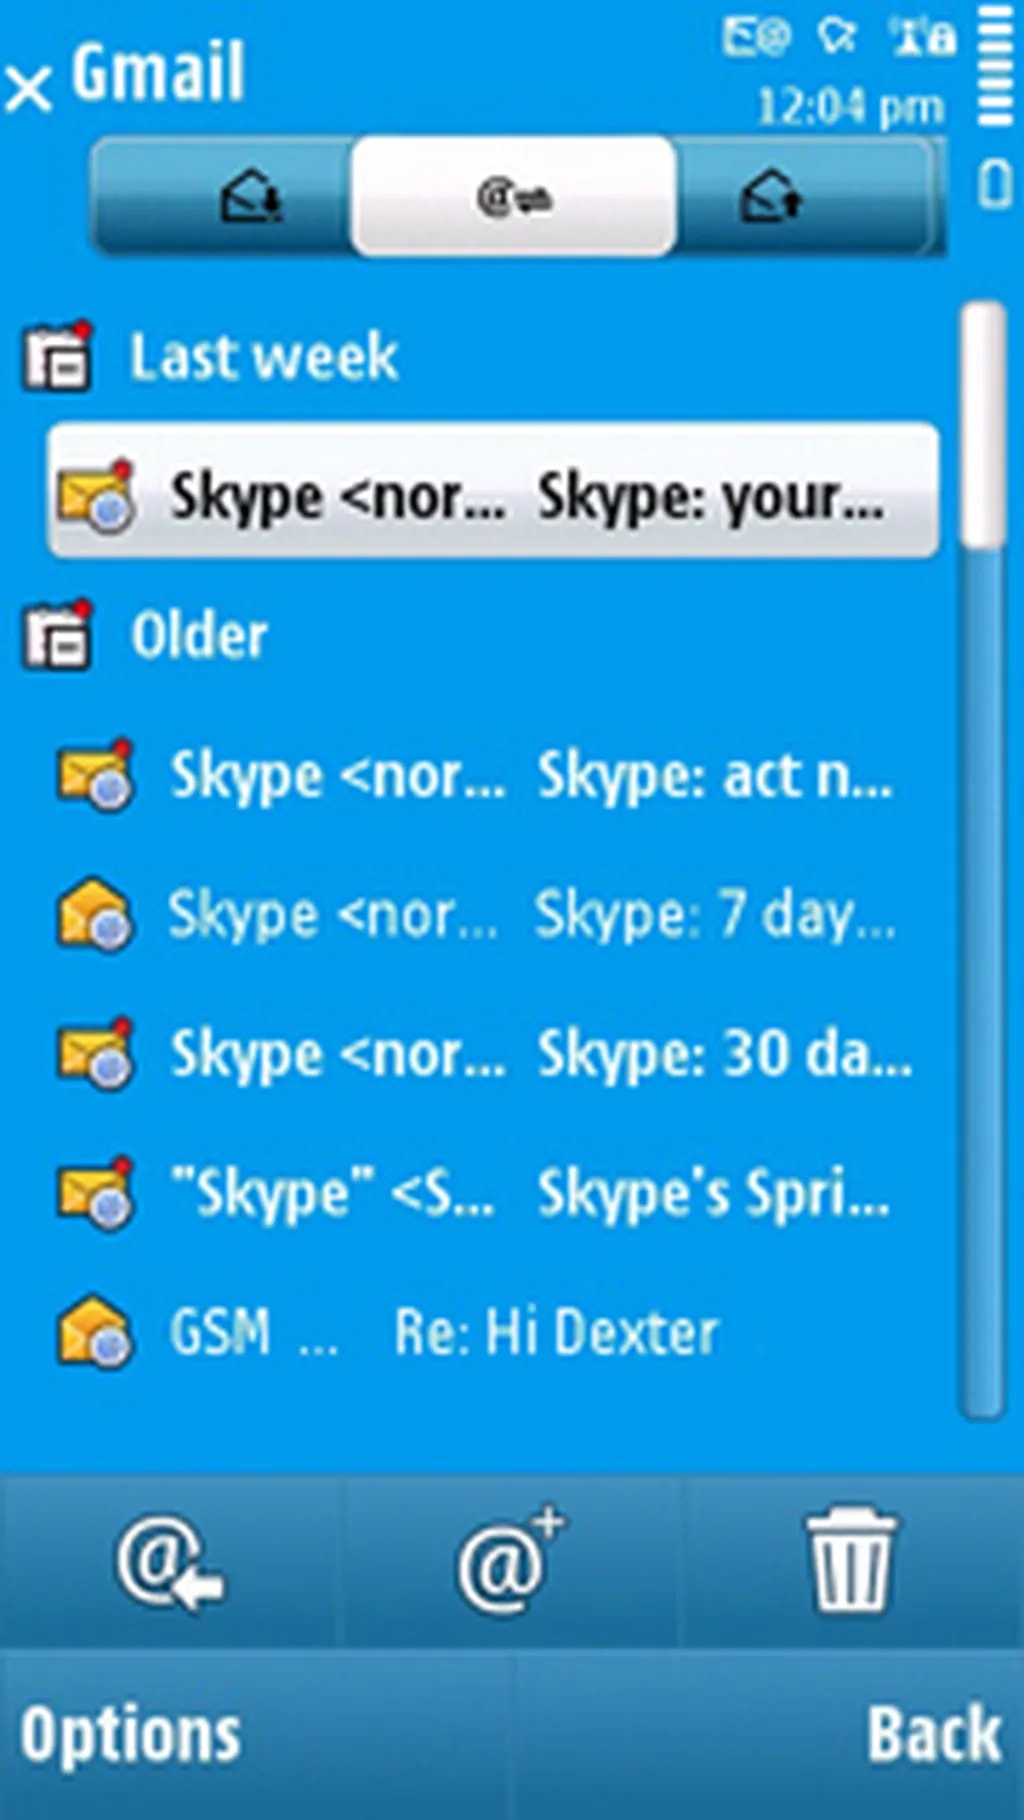Switch to the outbox/sent tab

806,195
